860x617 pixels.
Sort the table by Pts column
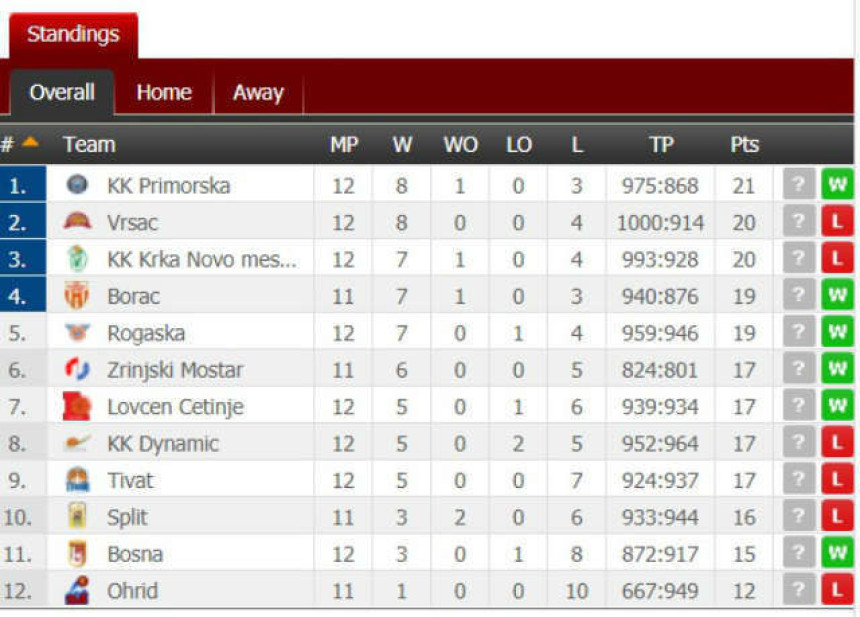point(744,144)
